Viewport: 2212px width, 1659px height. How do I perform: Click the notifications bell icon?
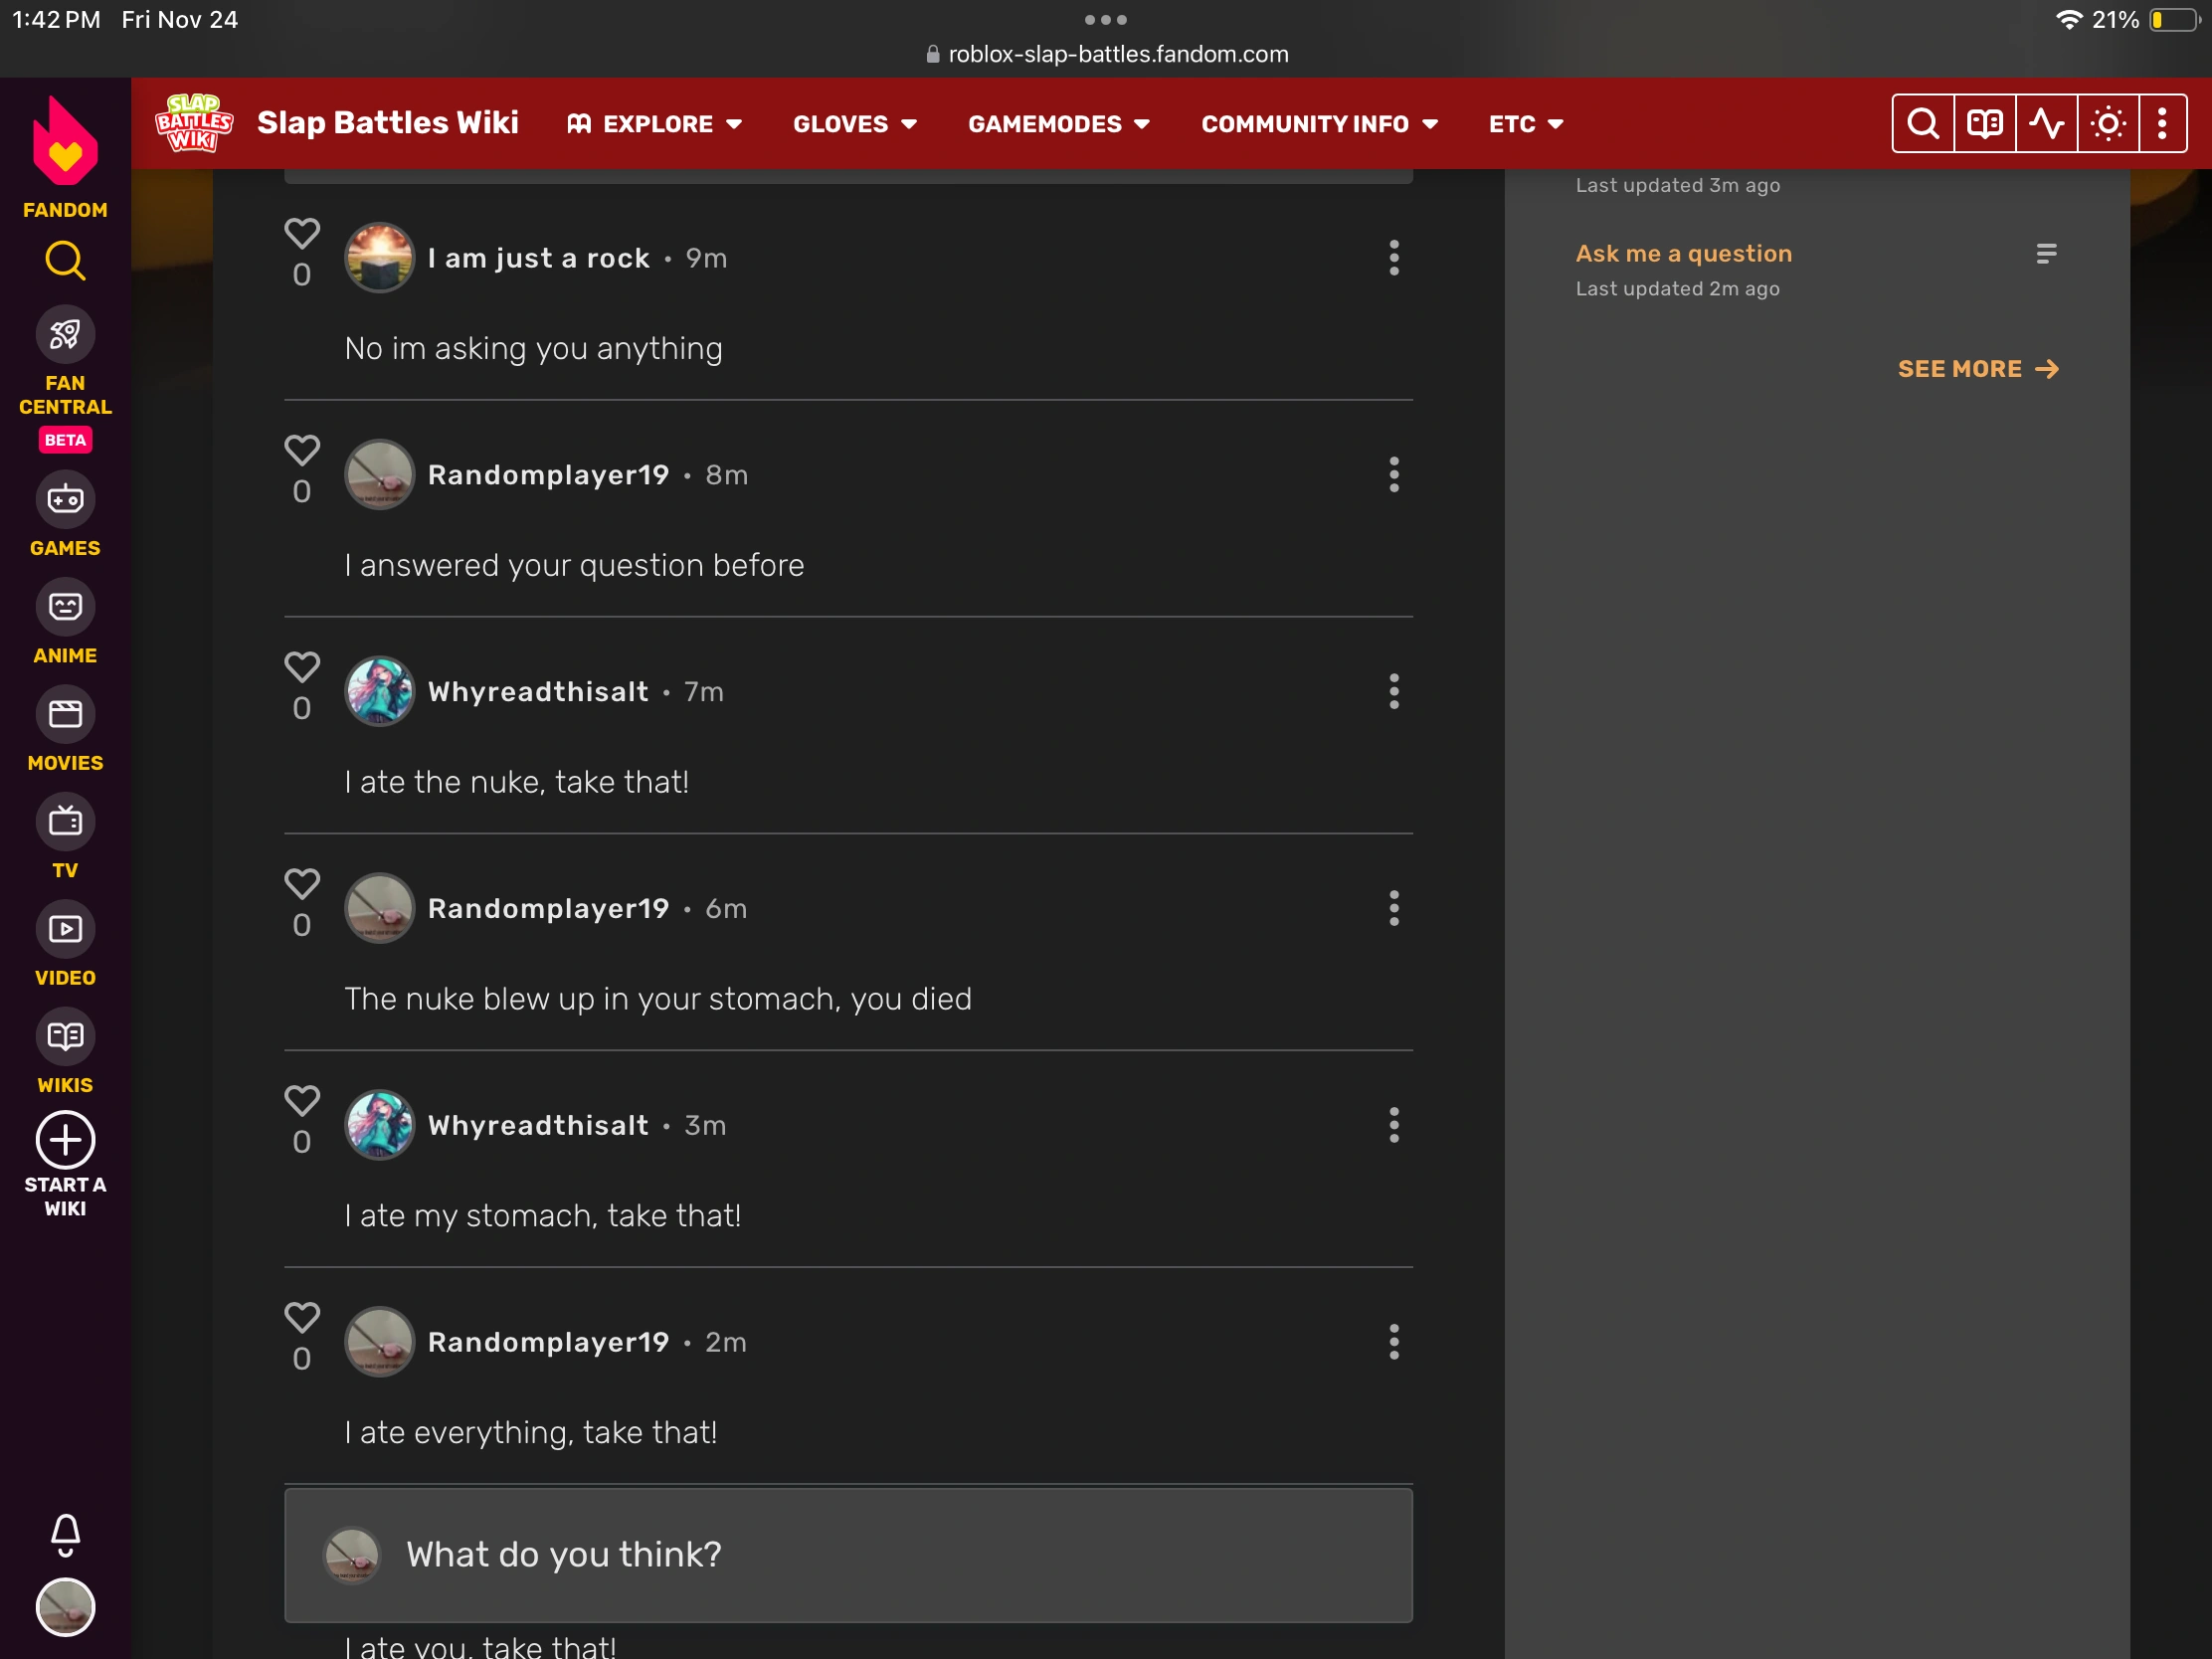click(x=65, y=1534)
